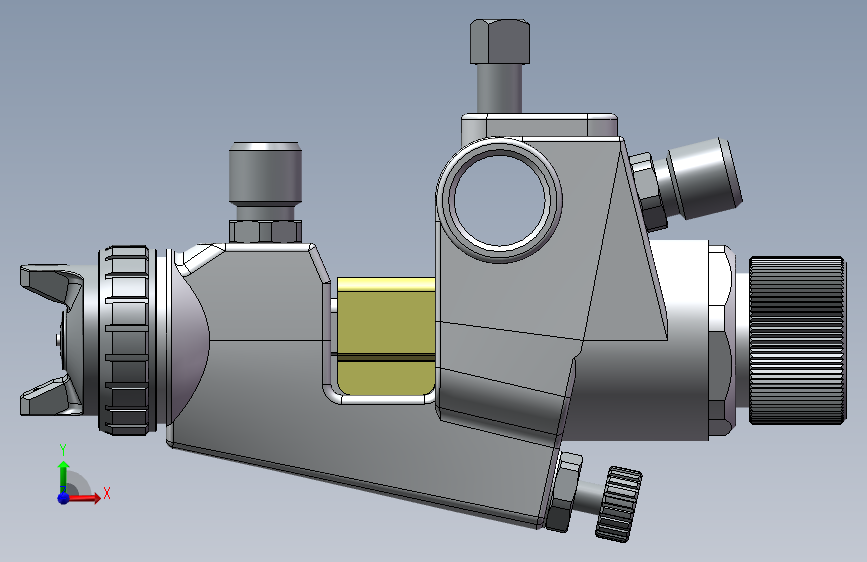Click the green Y axis arrow of the triad
This screenshot has height=562, width=867.
[x=64, y=476]
